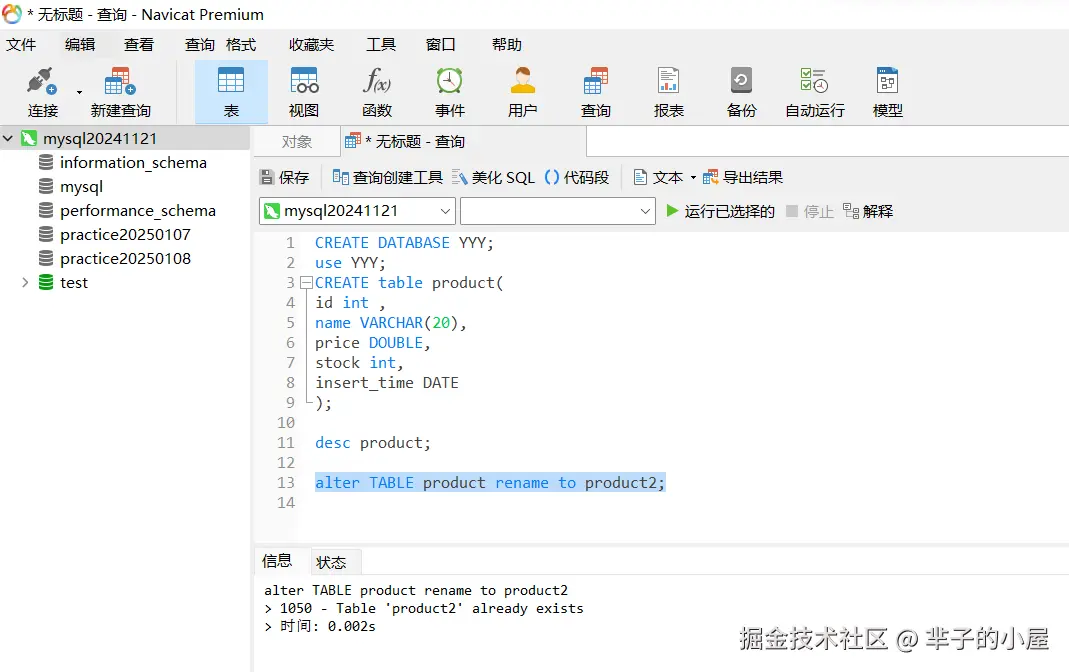
Task: Open the 事件 events toolbar icon
Action: tap(450, 92)
